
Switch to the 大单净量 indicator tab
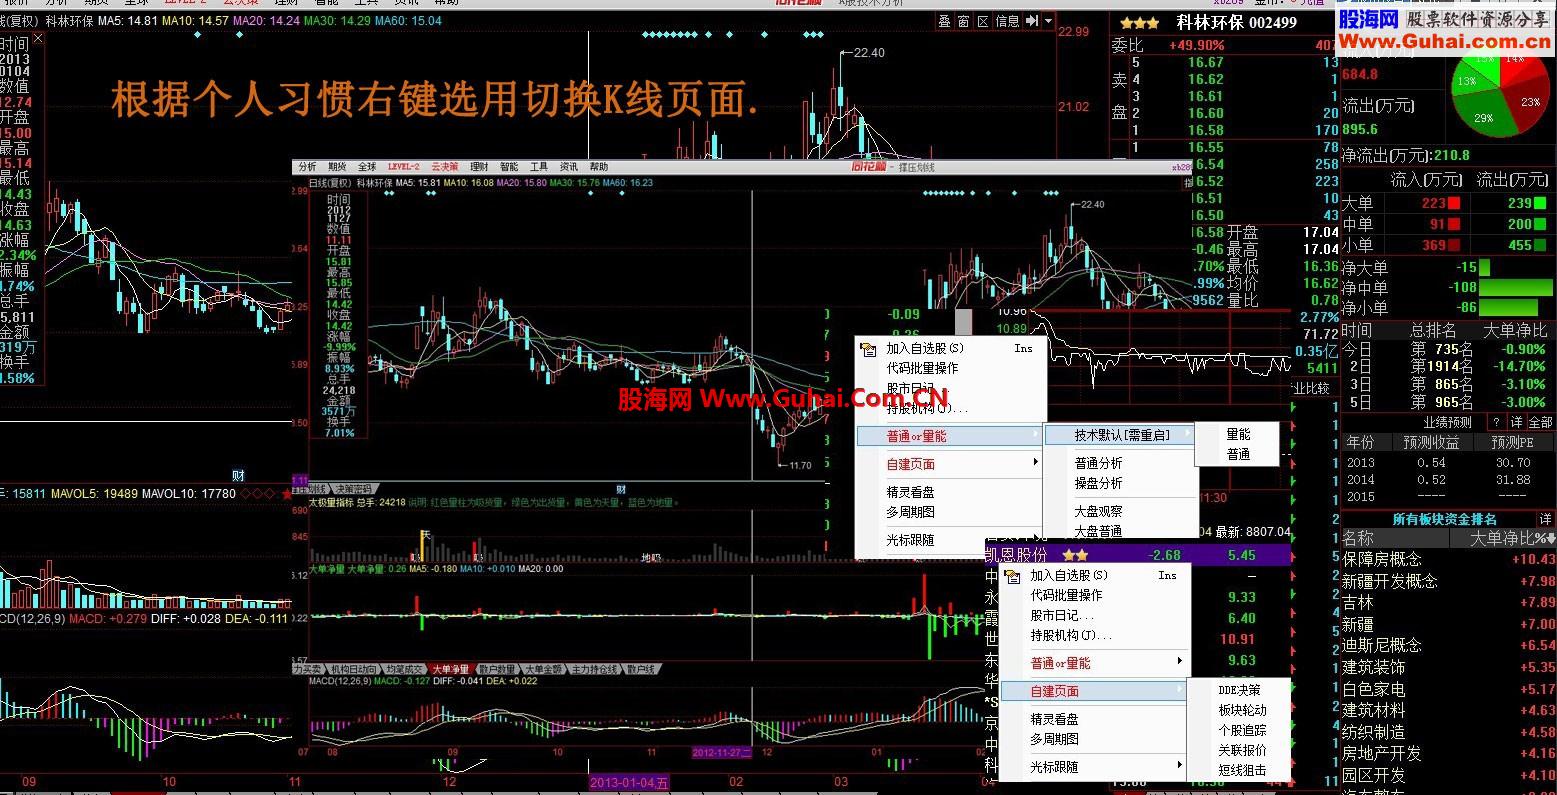450,669
